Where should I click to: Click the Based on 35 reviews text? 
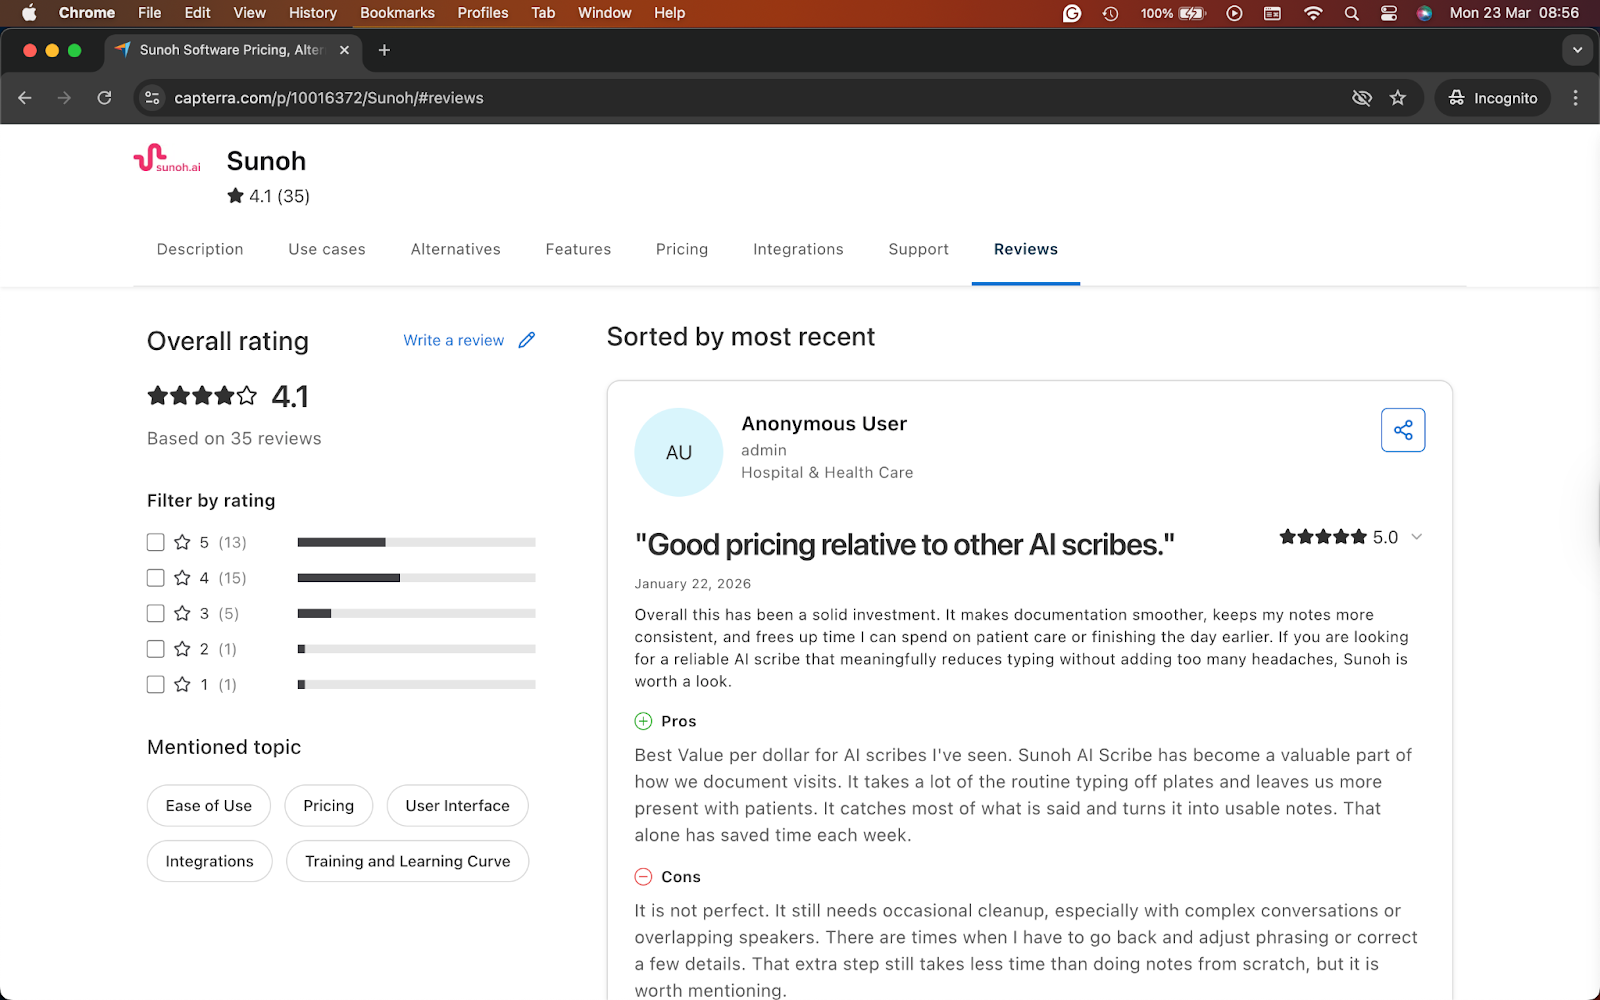(x=234, y=438)
